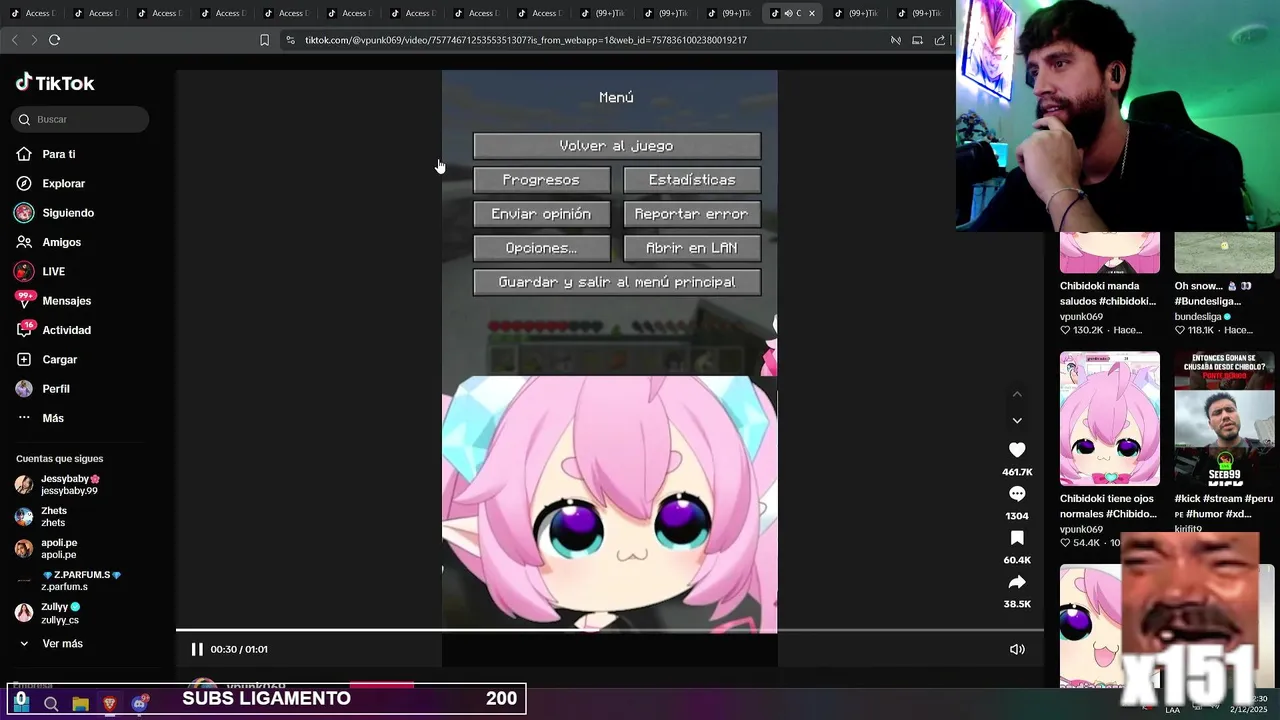Open followed account apoli.pe
Viewport: 1280px width, 720px height.
pyautogui.click(x=59, y=549)
